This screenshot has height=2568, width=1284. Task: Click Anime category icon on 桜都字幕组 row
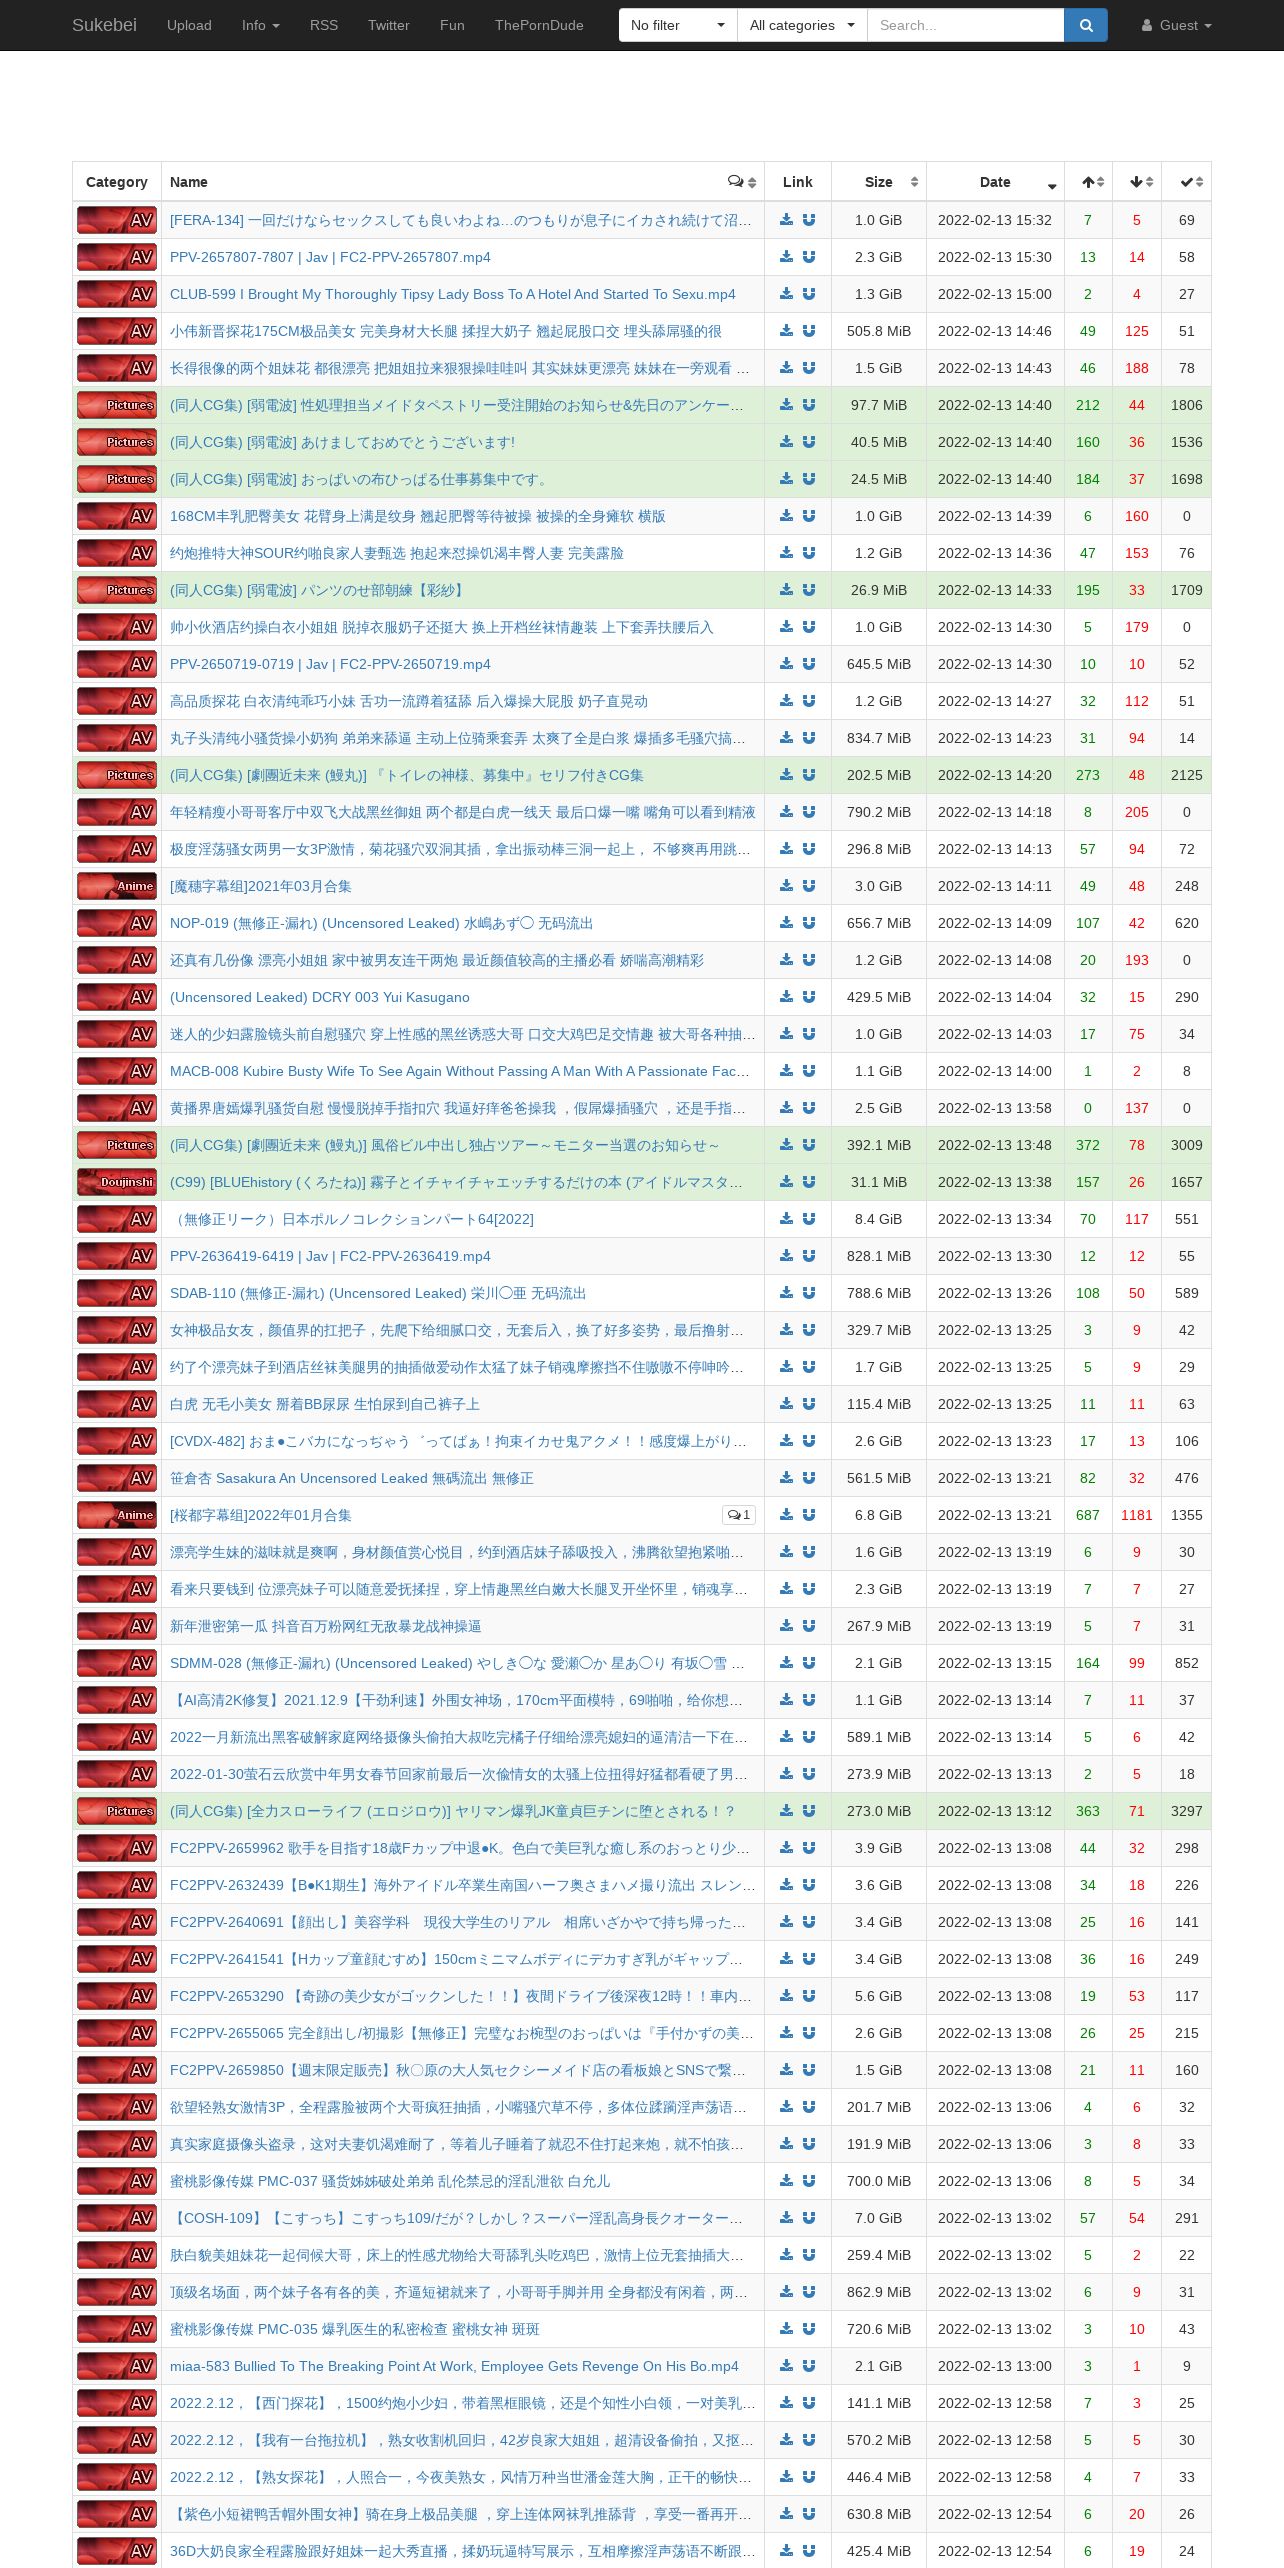(117, 1515)
